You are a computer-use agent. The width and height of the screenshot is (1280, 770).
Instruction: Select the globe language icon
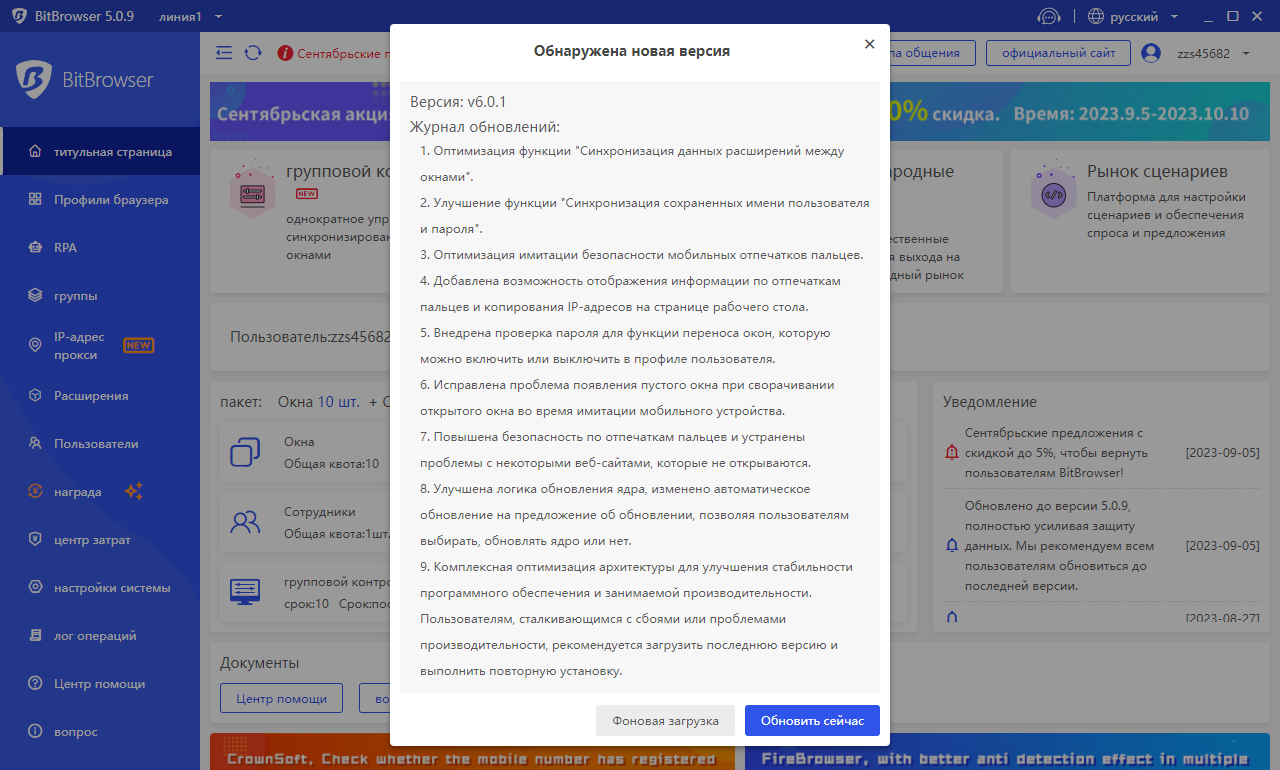click(x=1096, y=16)
